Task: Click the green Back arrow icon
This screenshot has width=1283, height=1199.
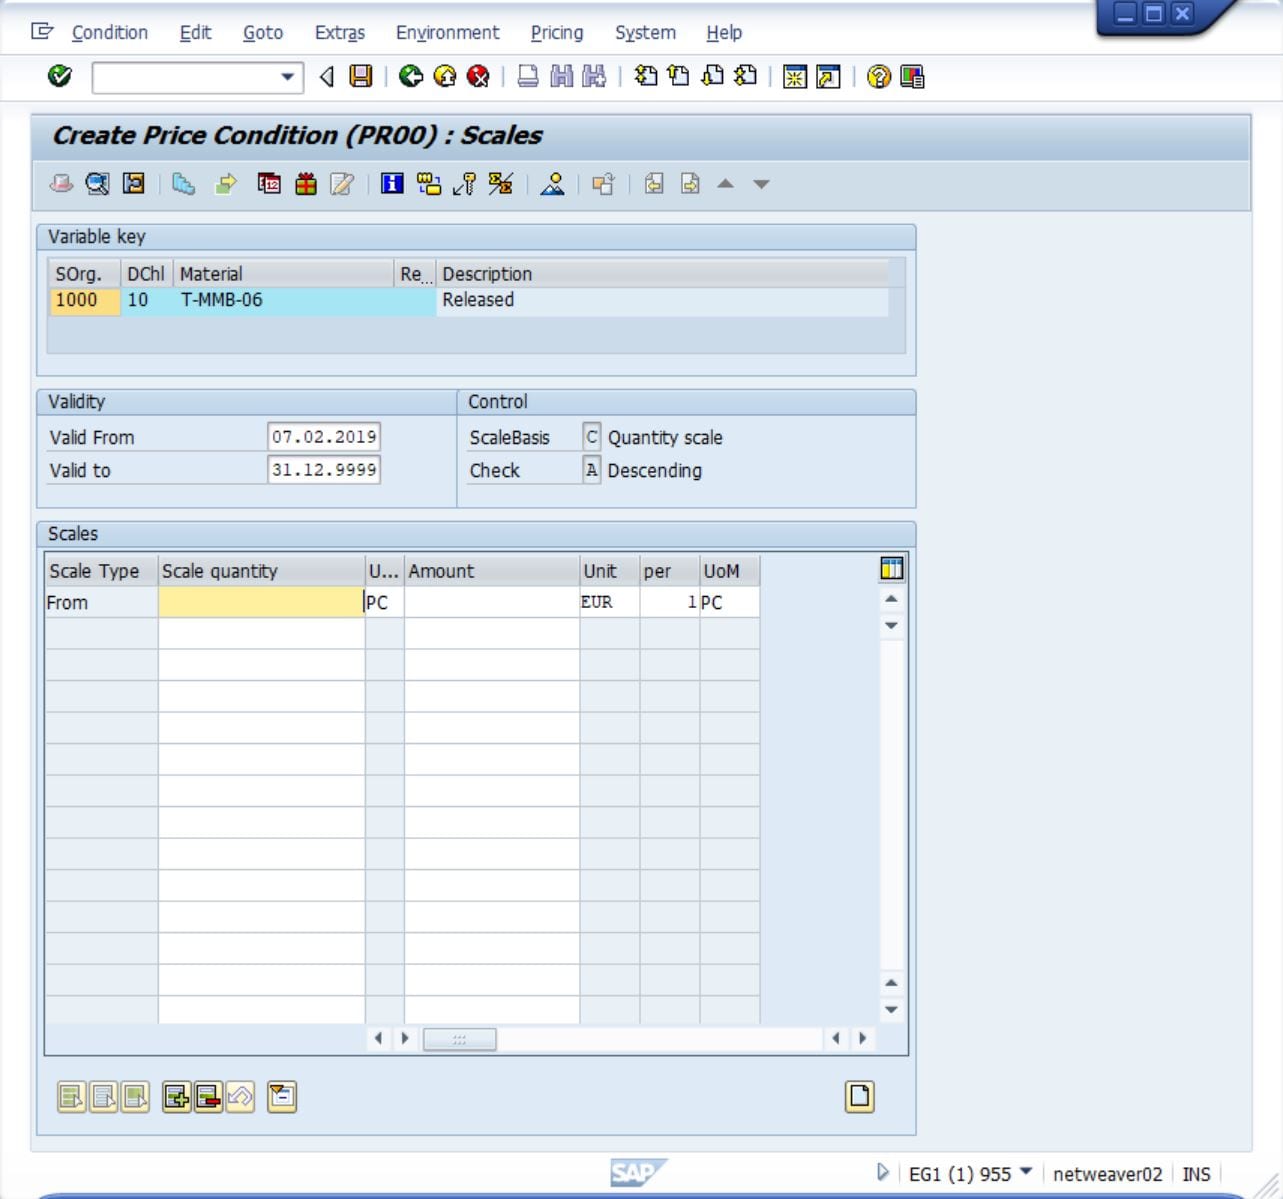Action: tap(411, 76)
